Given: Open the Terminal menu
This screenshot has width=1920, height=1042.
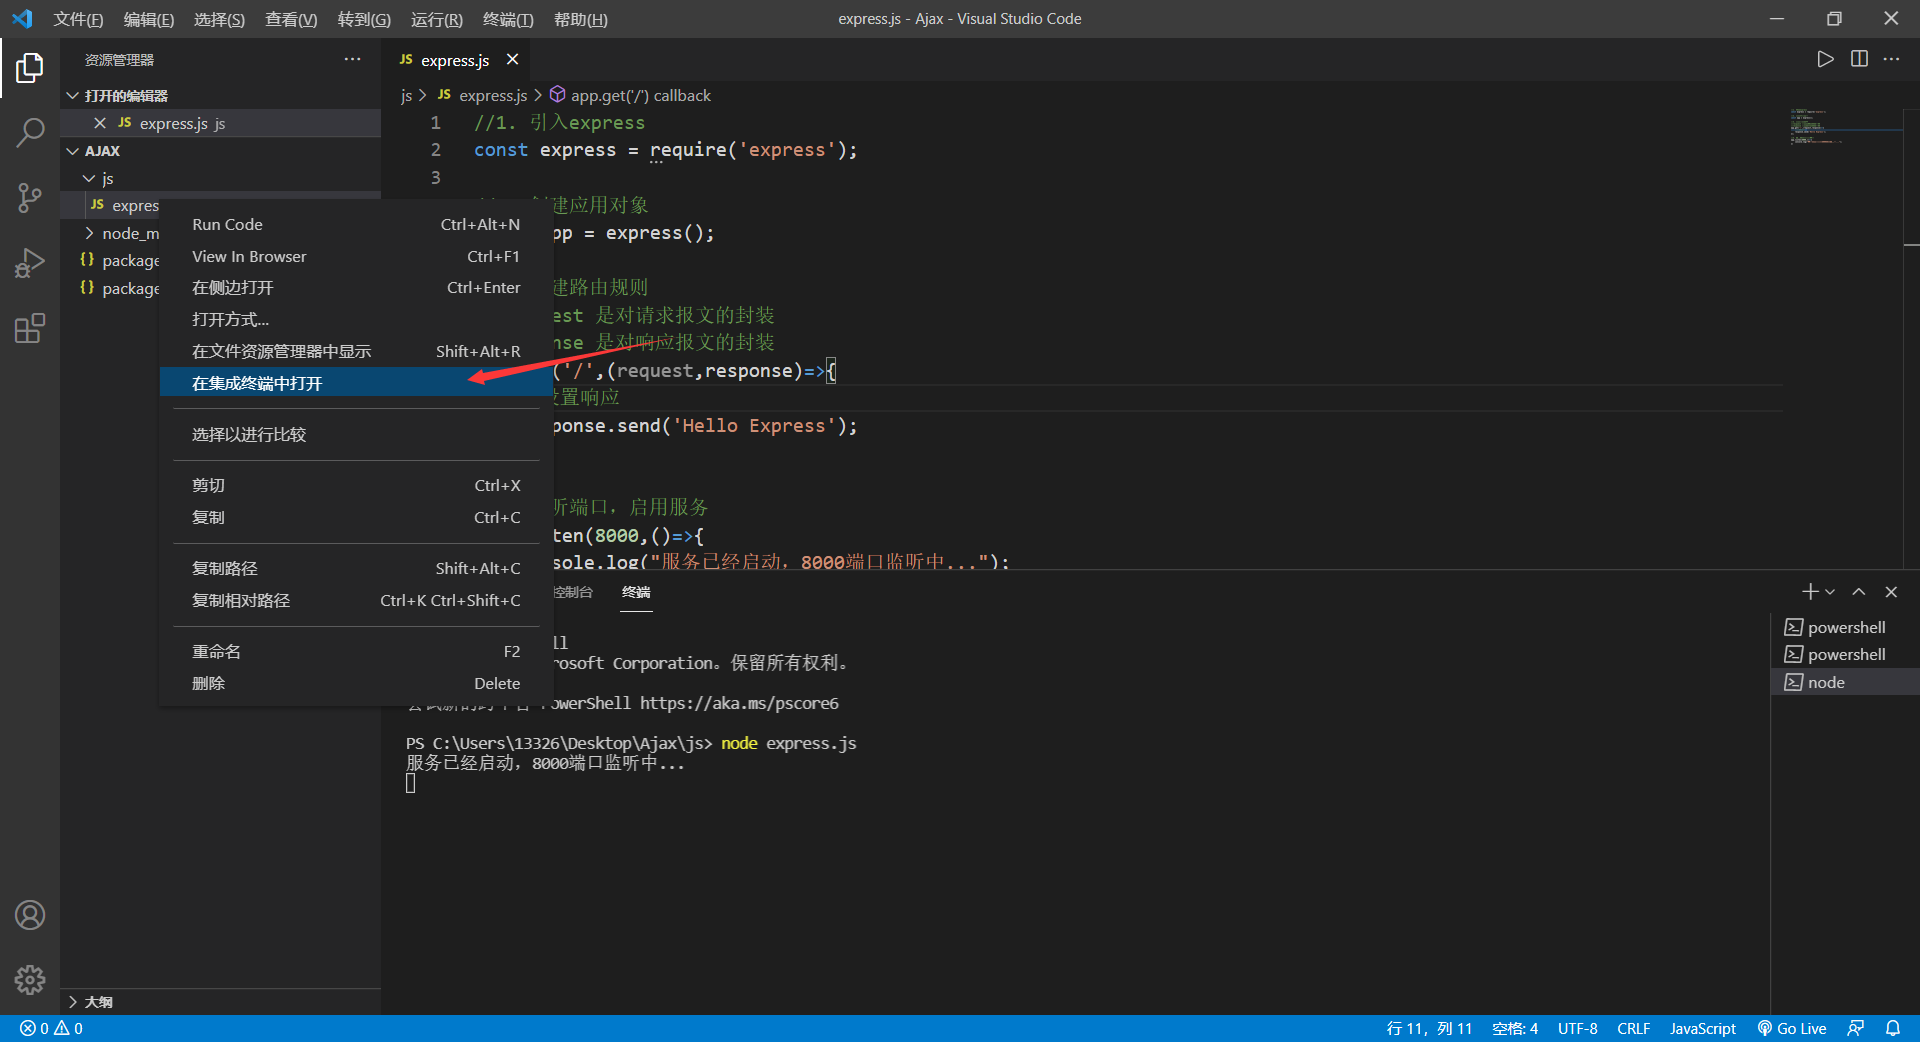Looking at the screenshot, I should [508, 19].
